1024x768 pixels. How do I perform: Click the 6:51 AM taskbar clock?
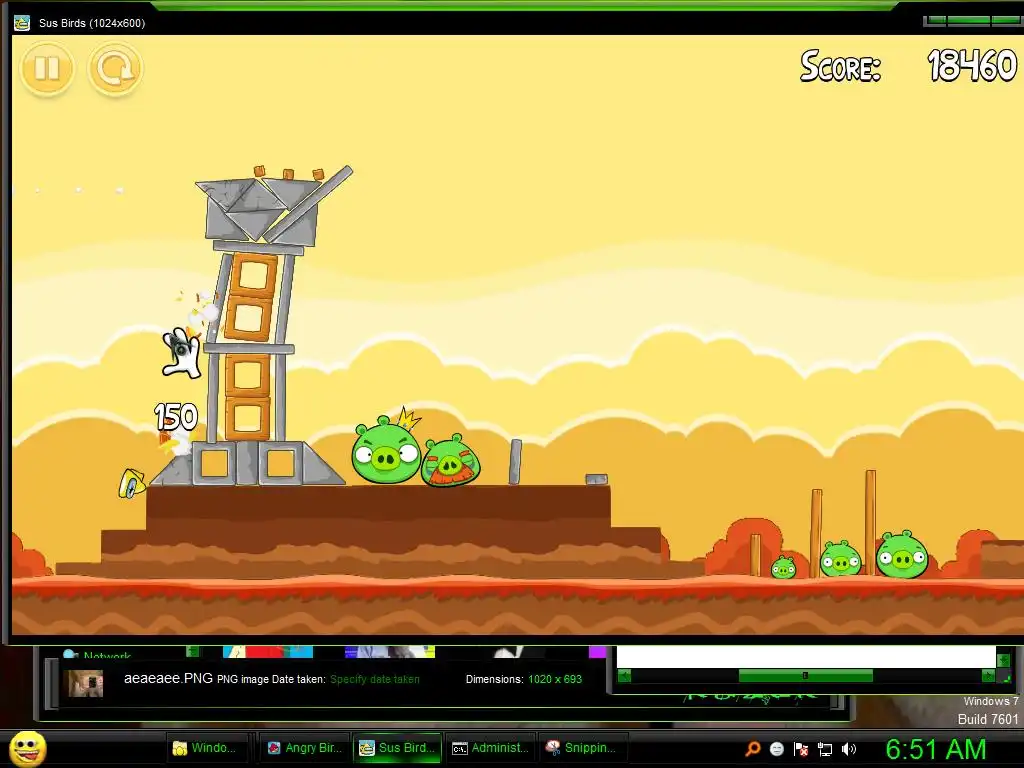(x=936, y=749)
